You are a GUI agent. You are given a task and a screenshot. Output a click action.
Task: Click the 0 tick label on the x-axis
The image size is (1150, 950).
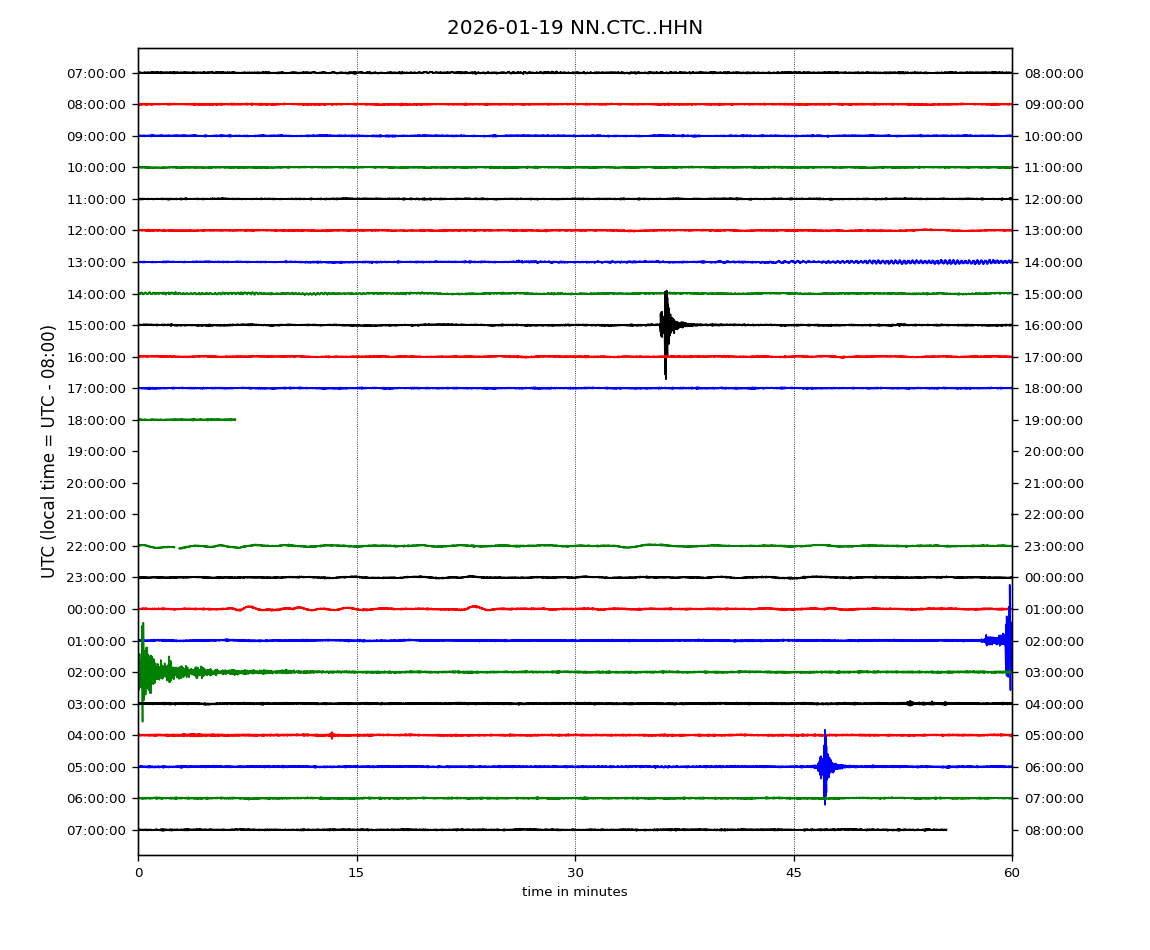pyautogui.click(x=138, y=873)
